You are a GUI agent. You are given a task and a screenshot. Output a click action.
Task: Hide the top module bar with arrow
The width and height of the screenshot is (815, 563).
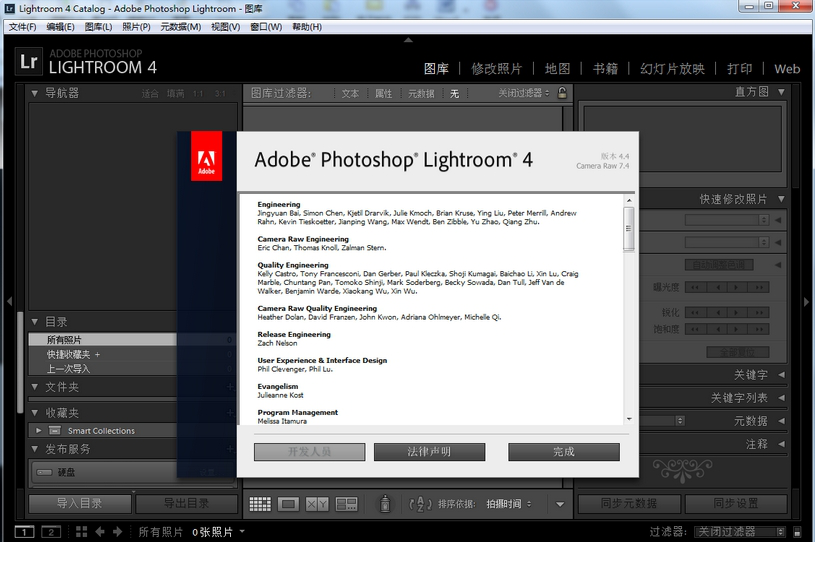[409, 40]
